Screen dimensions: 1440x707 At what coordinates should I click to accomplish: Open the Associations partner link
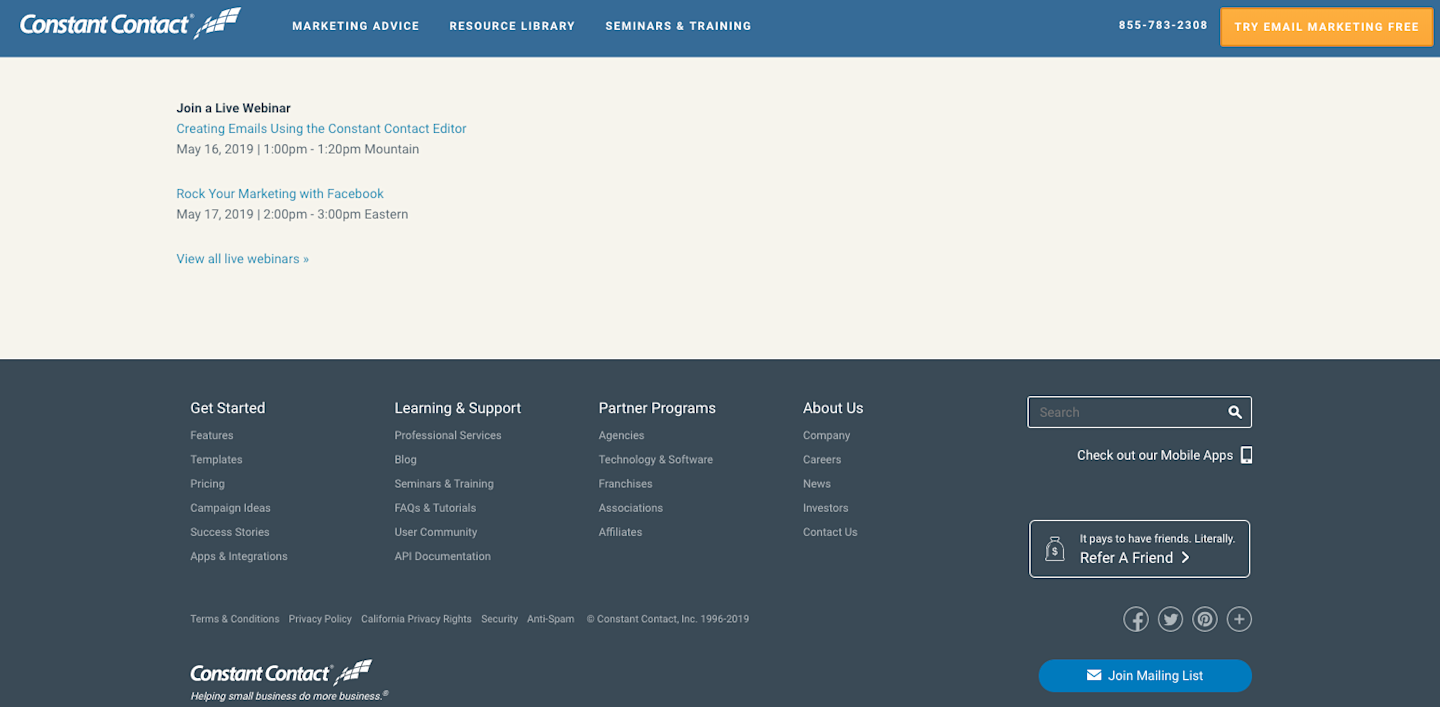click(631, 508)
